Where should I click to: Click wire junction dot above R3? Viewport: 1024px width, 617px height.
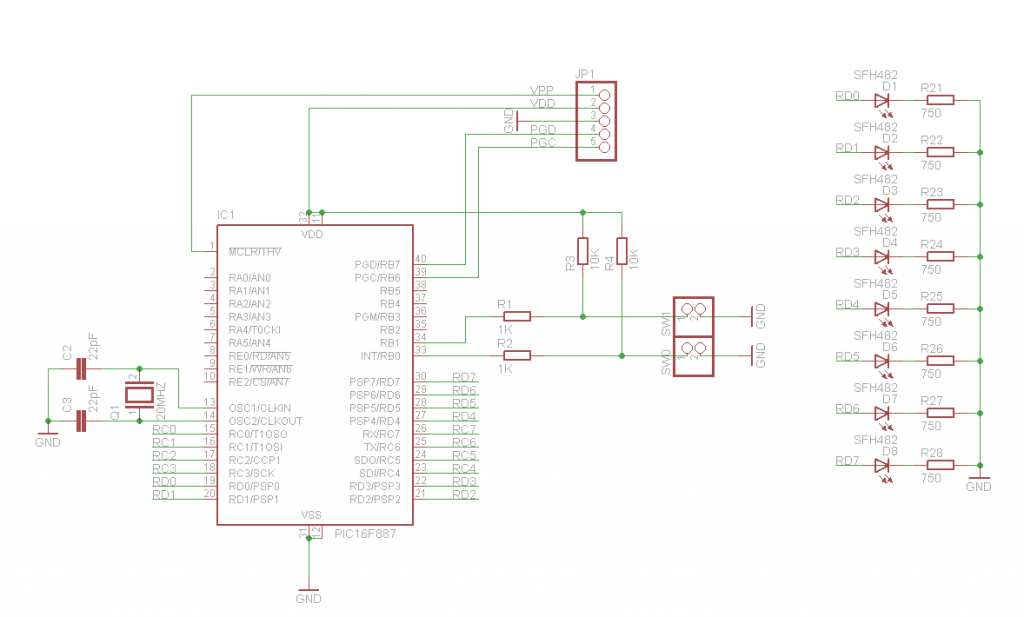583,212
